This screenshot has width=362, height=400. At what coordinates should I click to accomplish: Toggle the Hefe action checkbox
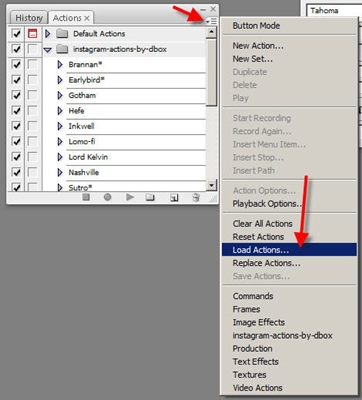16,110
